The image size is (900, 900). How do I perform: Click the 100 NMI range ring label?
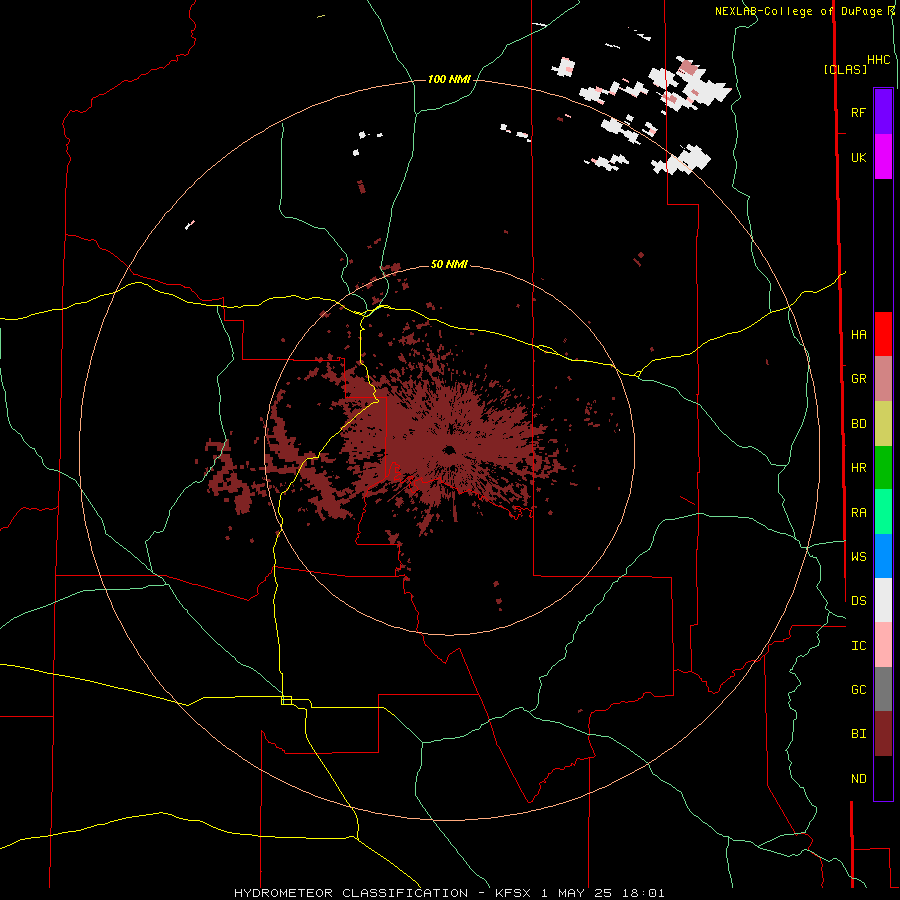click(x=449, y=79)
